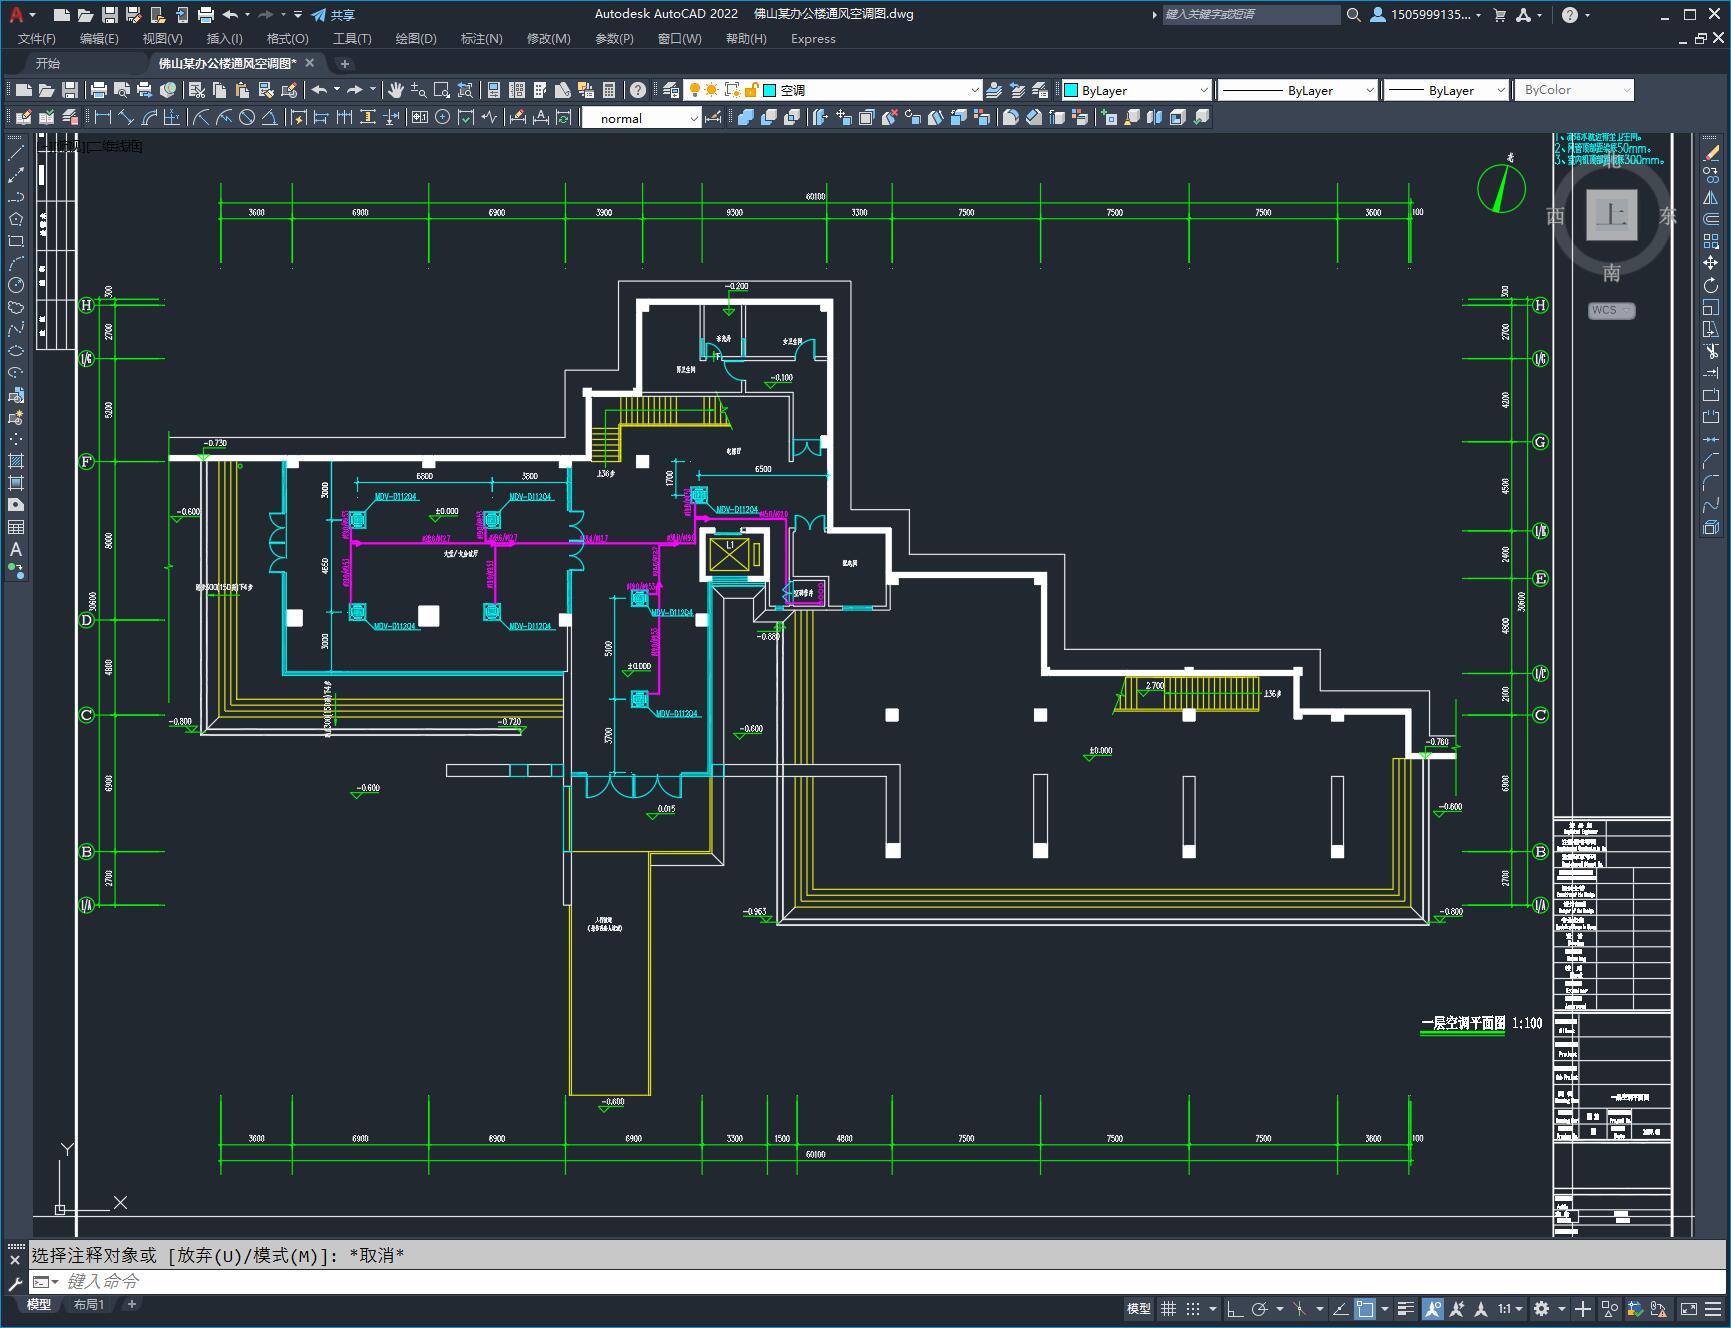Select the Line tool in draw toolbar
This screenshot has width=1731, height=1328.
coord(16,153)
